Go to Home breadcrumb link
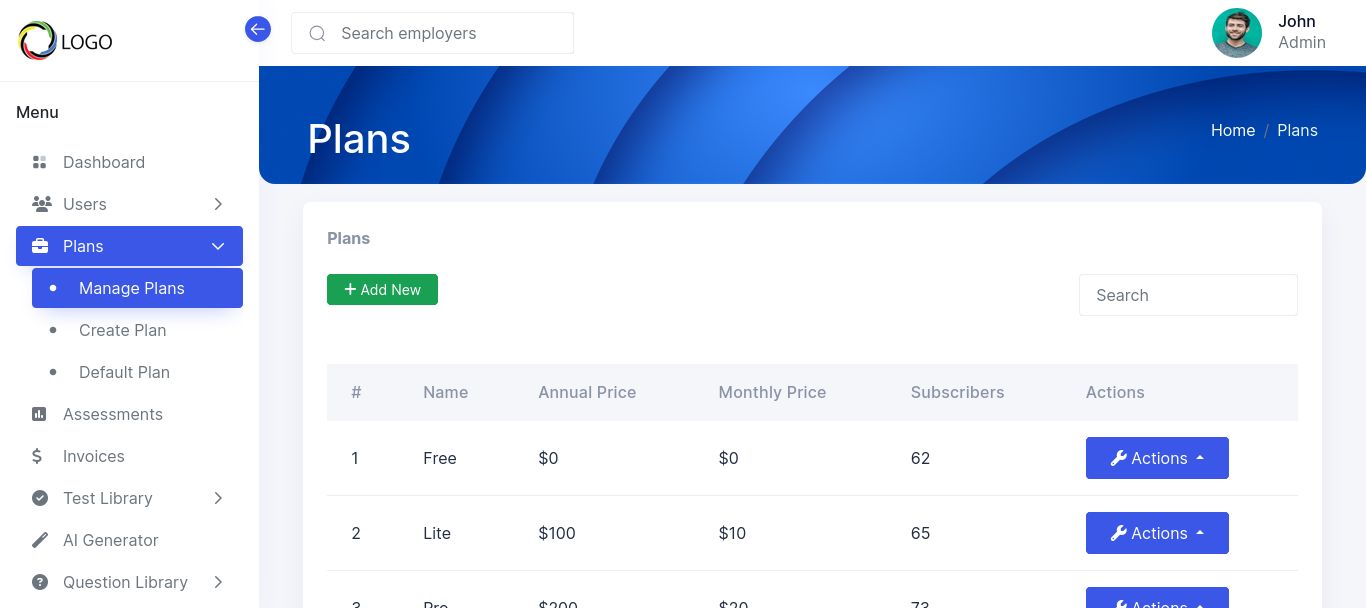1366x608 pixels. (x=1232, y=130)
